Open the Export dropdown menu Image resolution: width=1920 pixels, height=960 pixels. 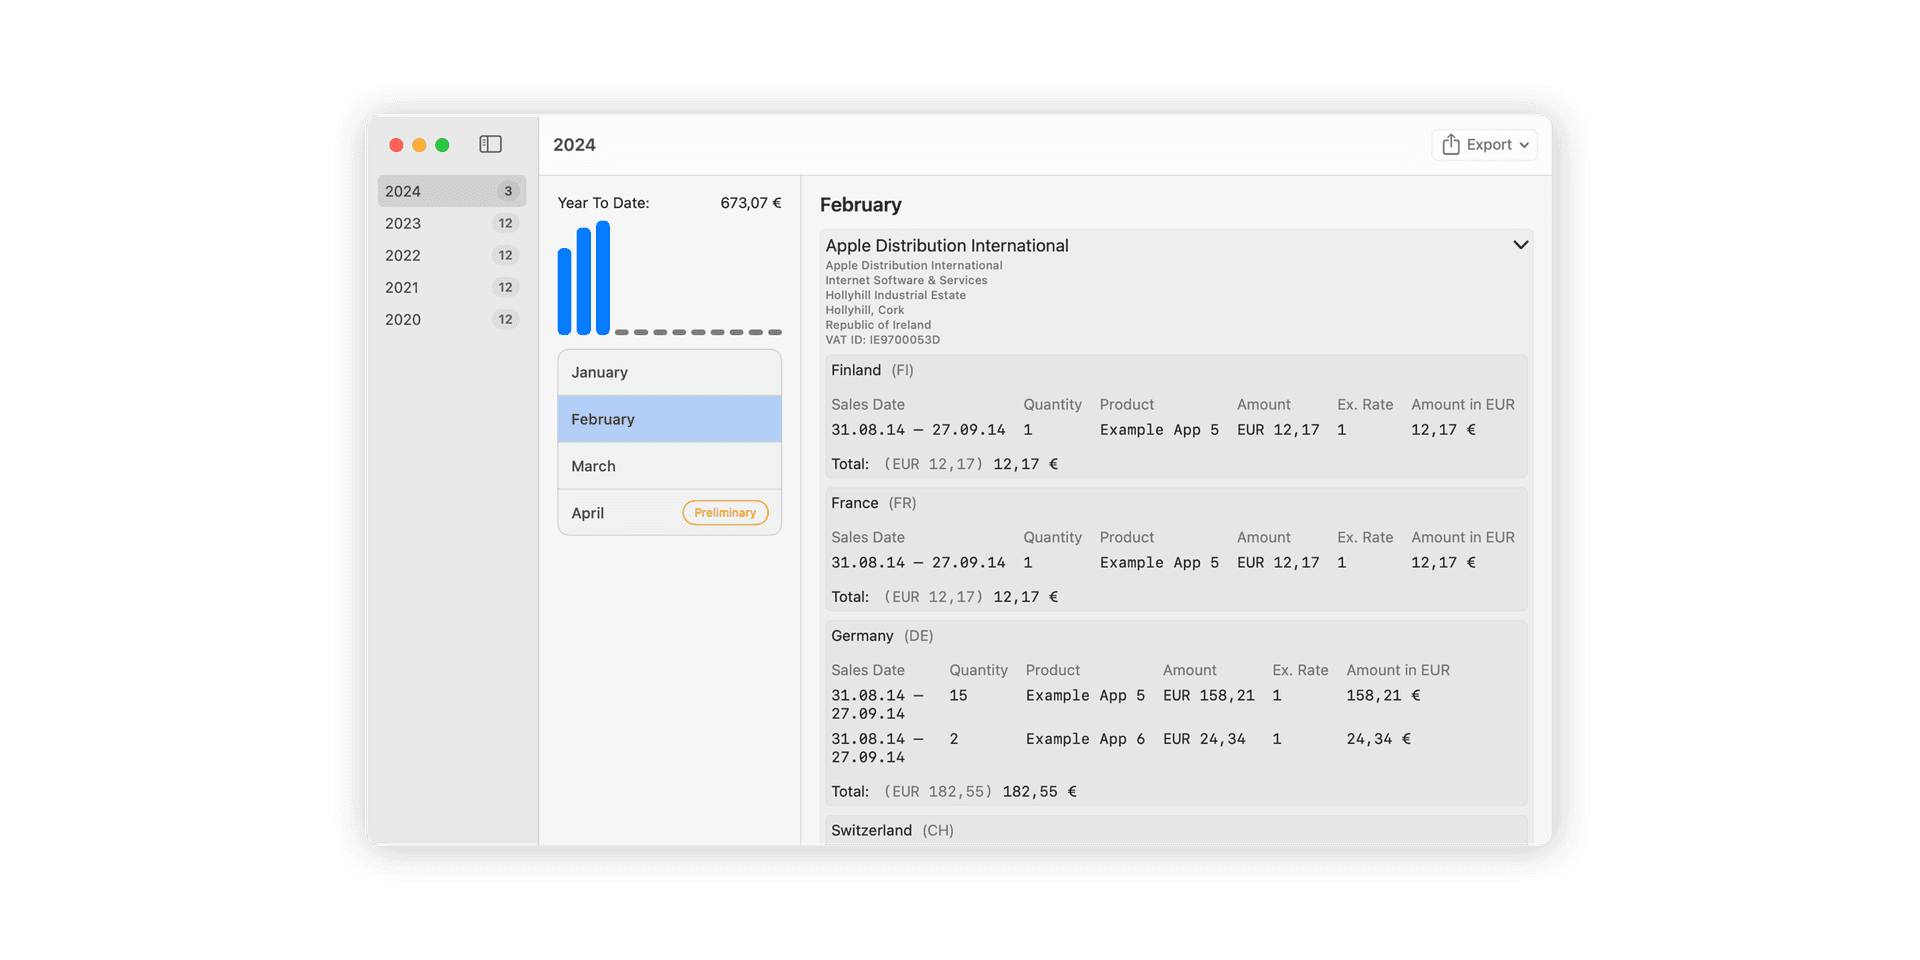click(1485, 145)
